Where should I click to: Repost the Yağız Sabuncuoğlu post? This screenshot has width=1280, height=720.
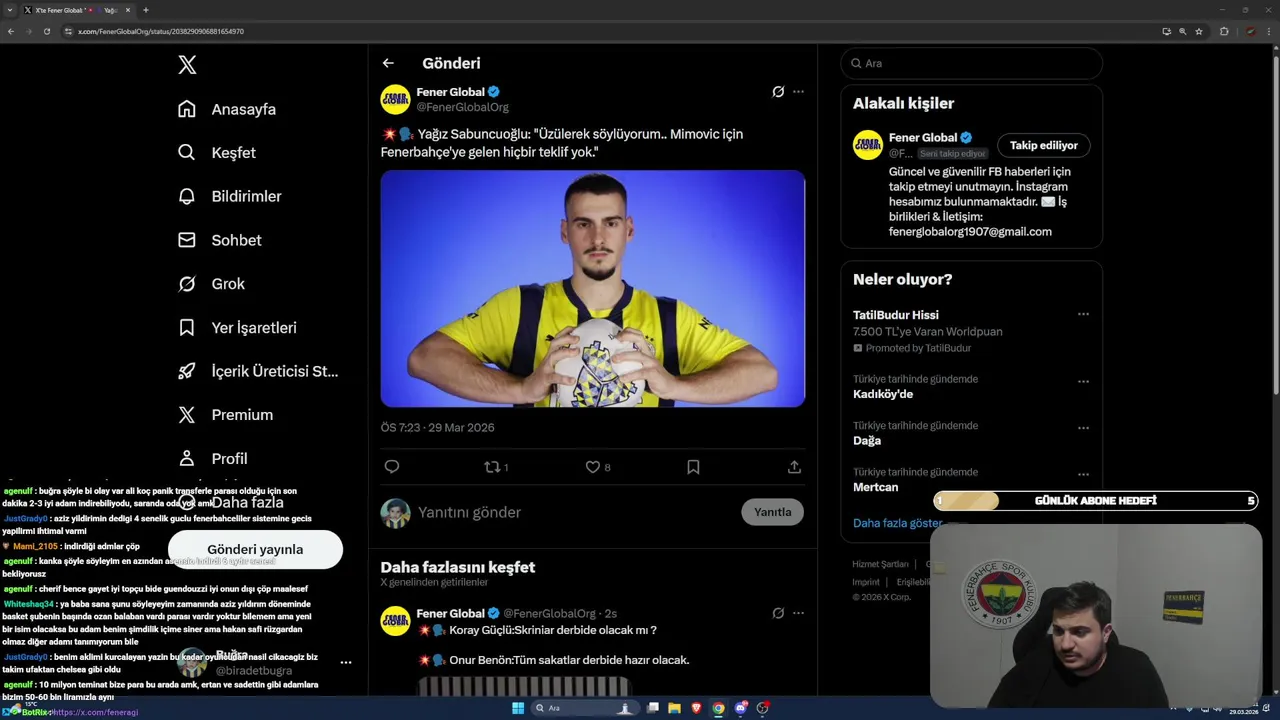pyautogui.click(x=492, y=467)
